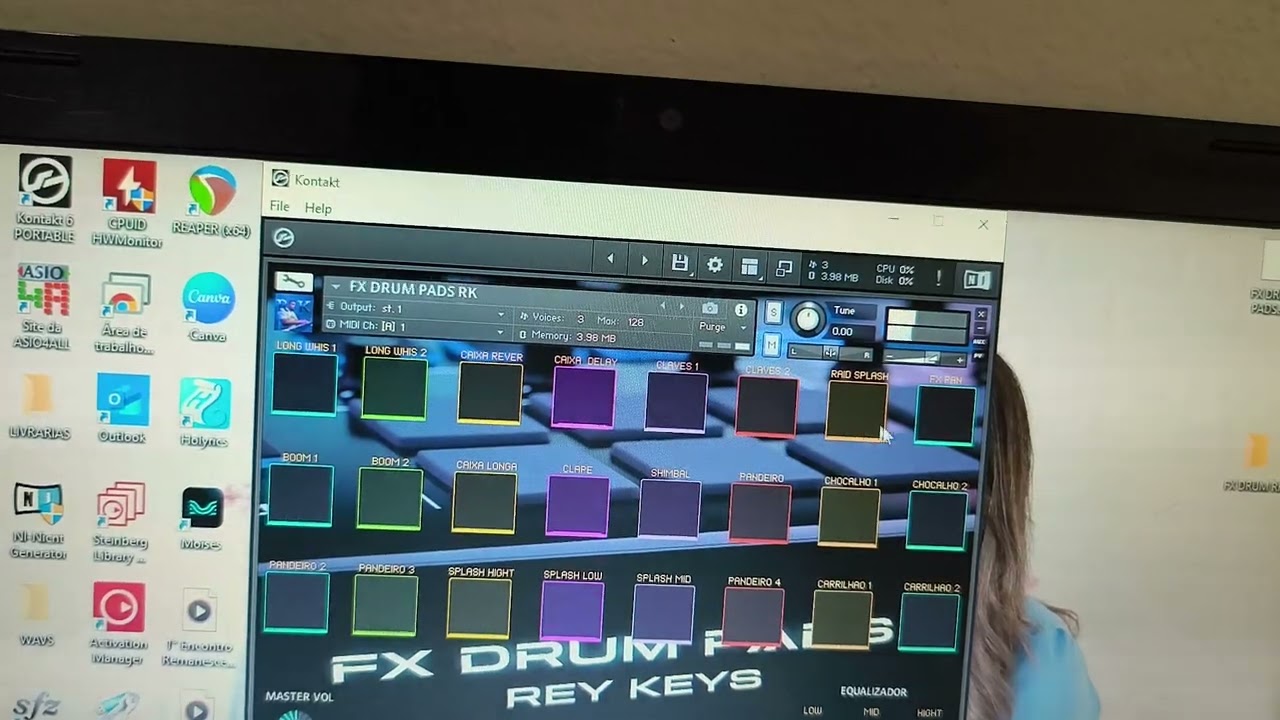The image size is (1280, 720).
Task: Trigger the CLAVES 1 pad
Action: (x=676, y=403)
